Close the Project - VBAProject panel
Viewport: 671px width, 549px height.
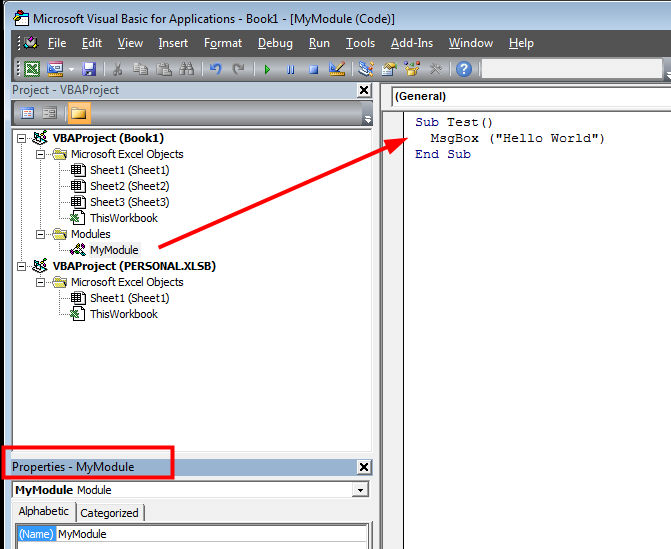364,90
